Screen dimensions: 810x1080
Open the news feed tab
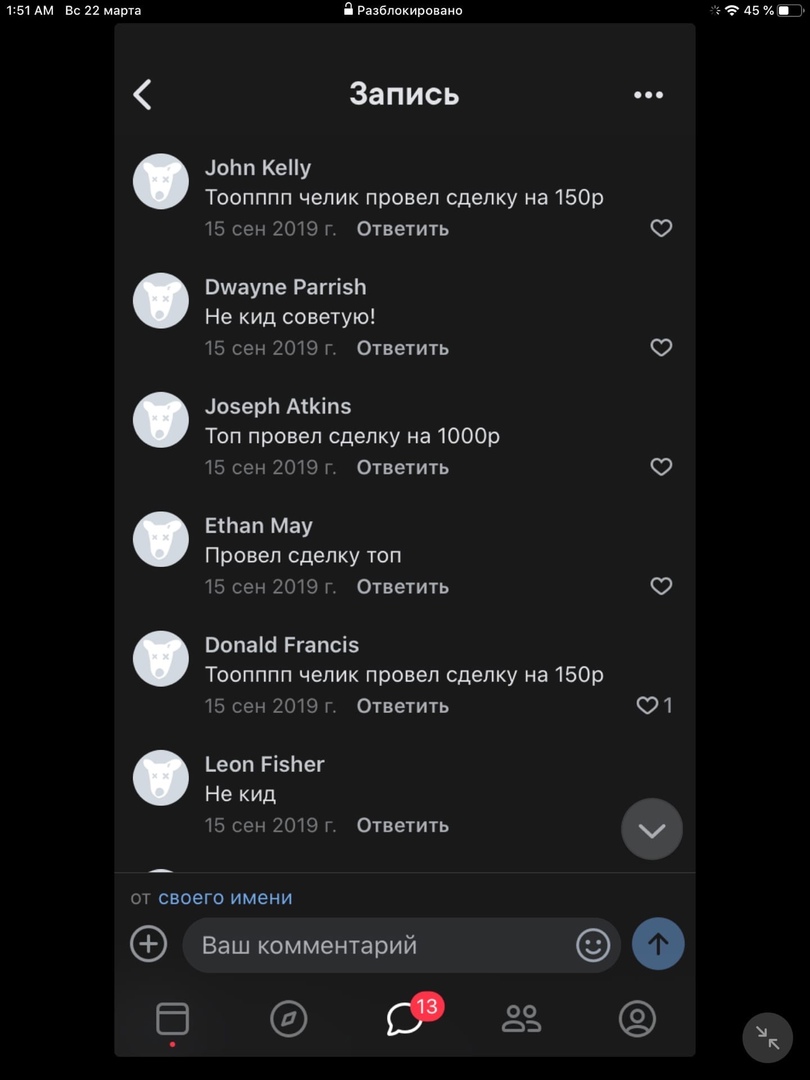click(x=172, y=1019)
